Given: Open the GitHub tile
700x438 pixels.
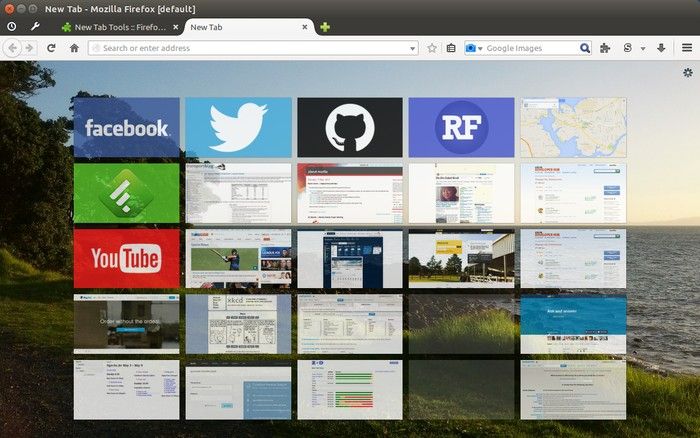Looking at the screenshot, I should coord(350,127).
